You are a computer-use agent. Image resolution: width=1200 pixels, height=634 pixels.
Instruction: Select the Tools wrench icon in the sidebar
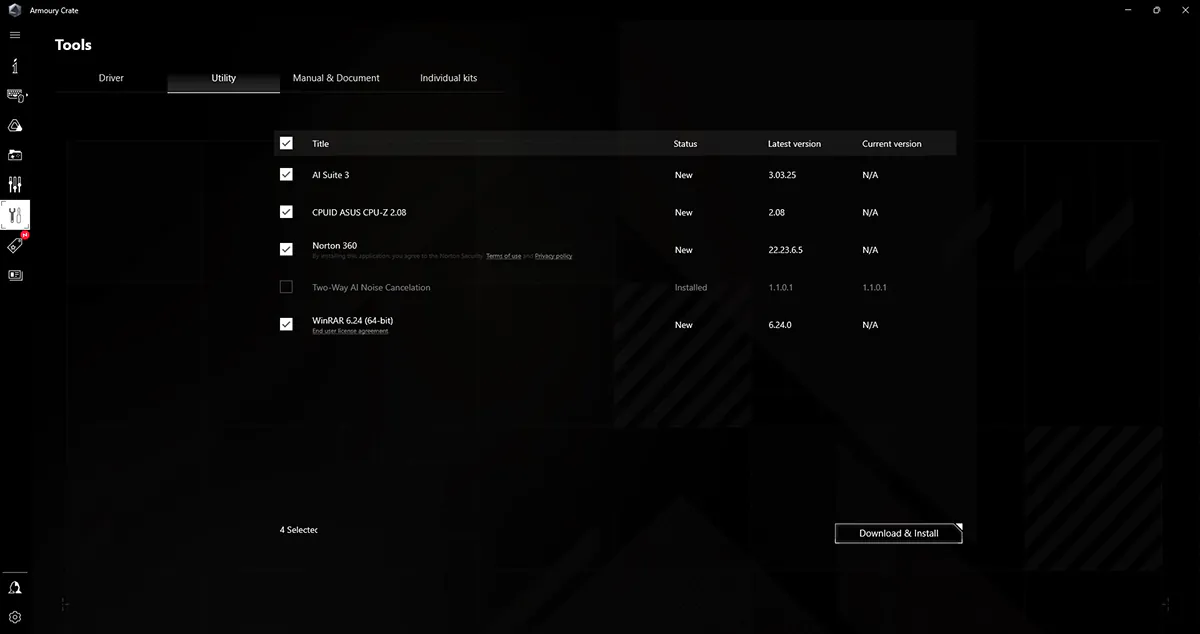(15, 215)
